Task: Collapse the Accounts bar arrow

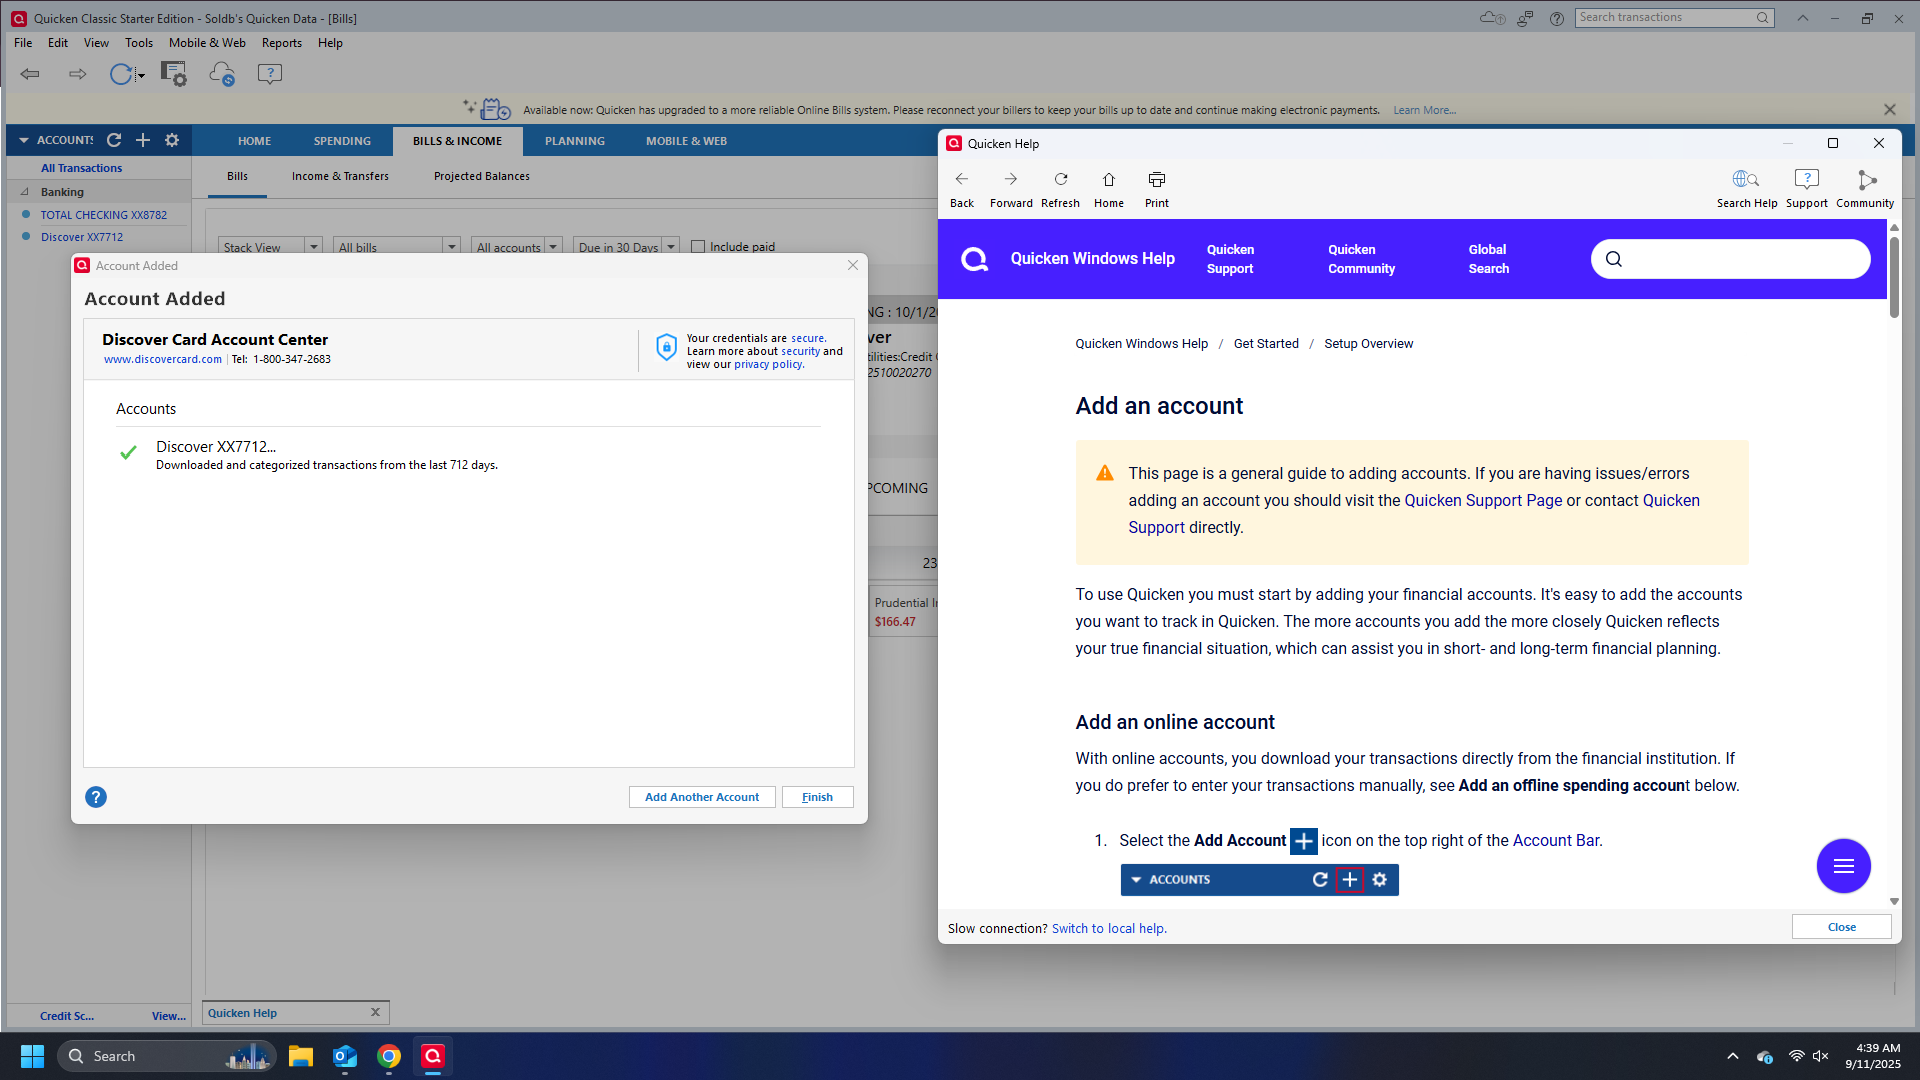Action: (24, 140)
